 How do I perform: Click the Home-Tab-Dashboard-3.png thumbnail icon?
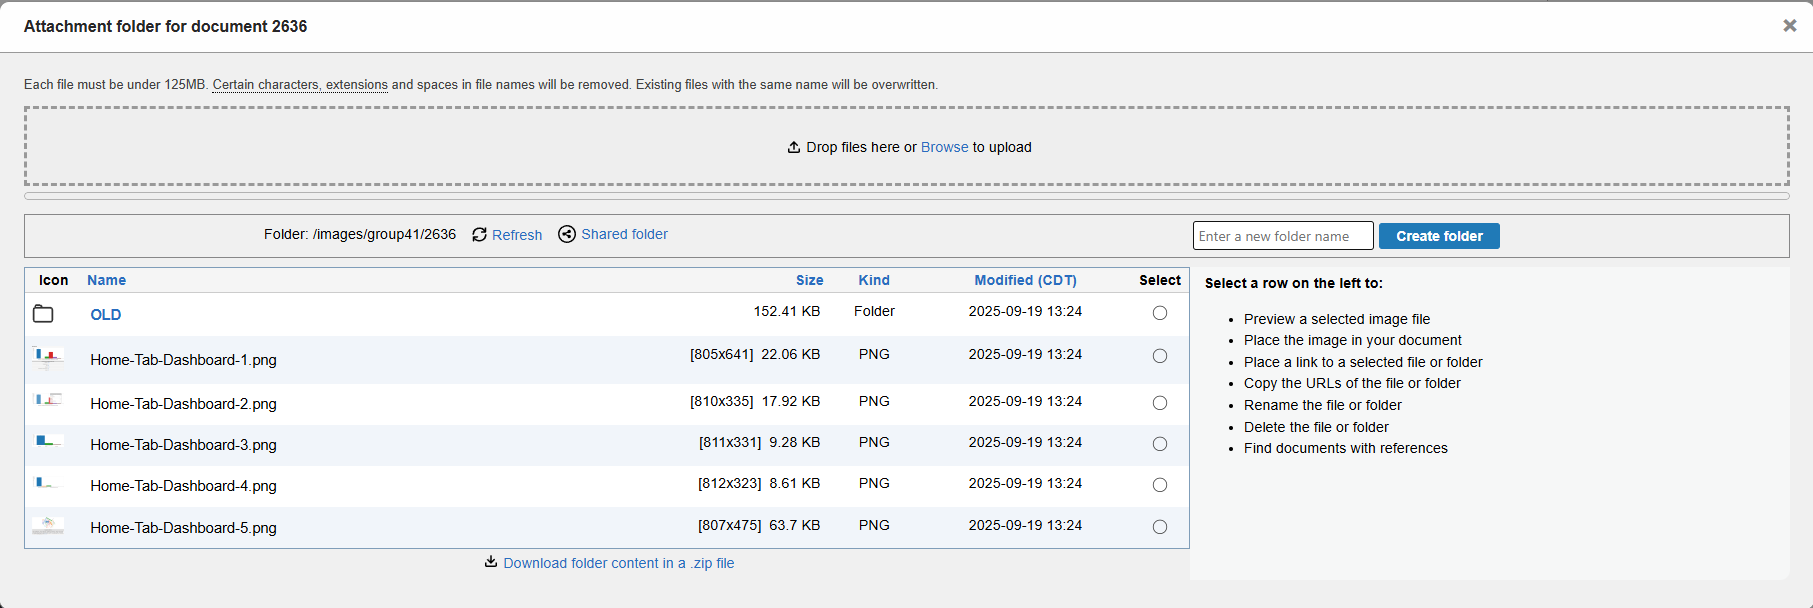coord(48,441)
